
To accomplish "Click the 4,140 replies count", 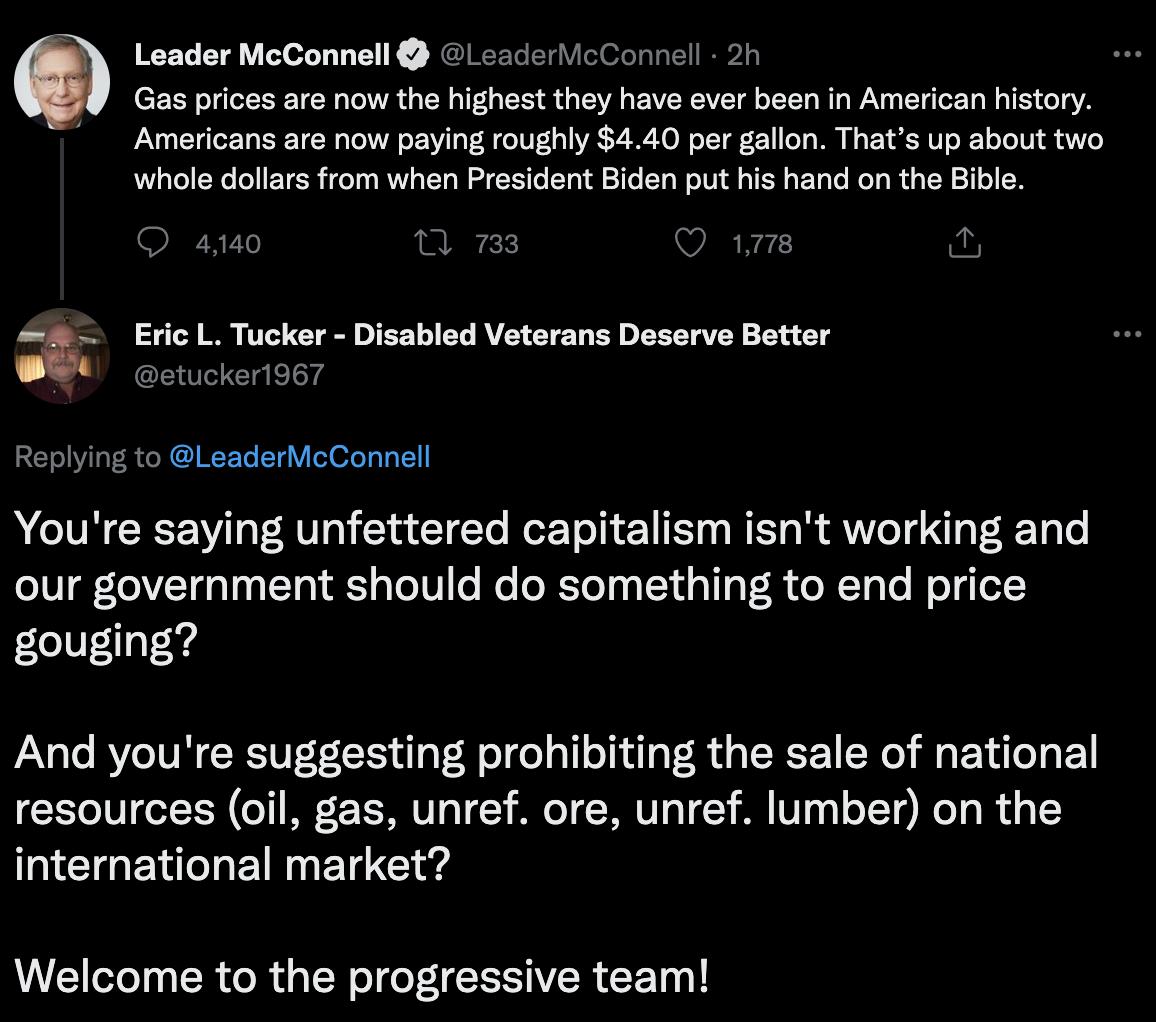I will [x=226, y=243].
